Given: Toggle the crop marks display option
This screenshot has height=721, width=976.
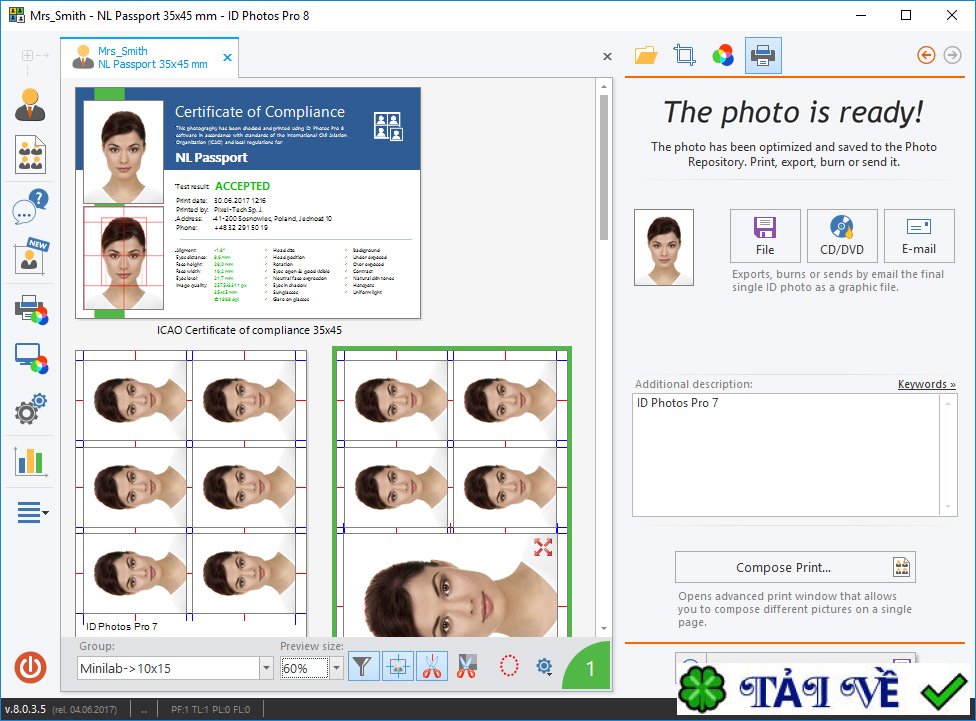Looking at the screenshot, I should coord(398,666).
